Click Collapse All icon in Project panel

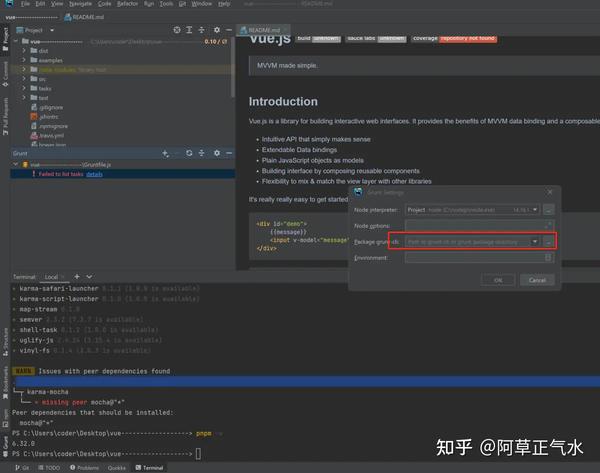coord(202,30)
